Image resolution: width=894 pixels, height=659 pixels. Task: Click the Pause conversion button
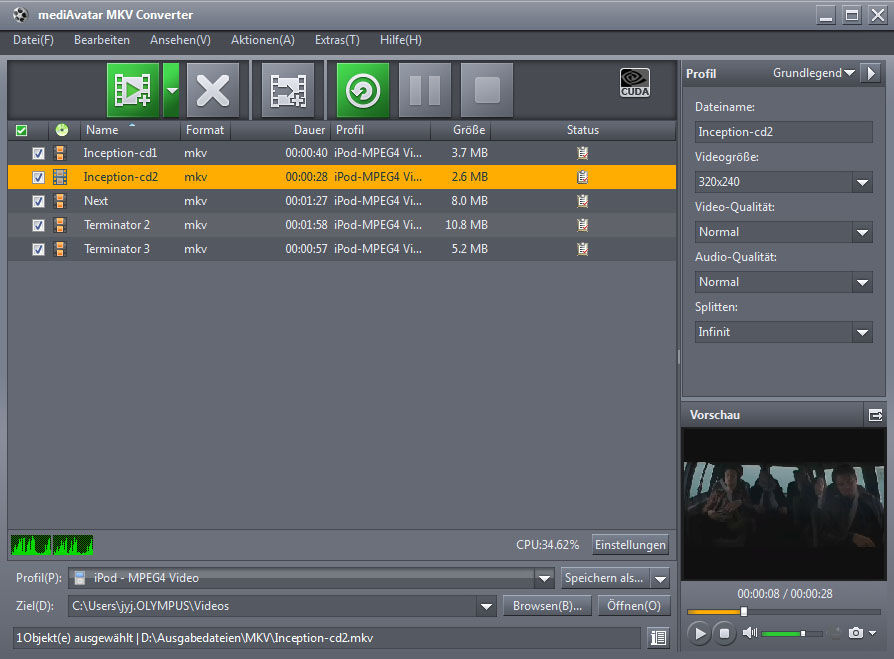coord(425,90)
